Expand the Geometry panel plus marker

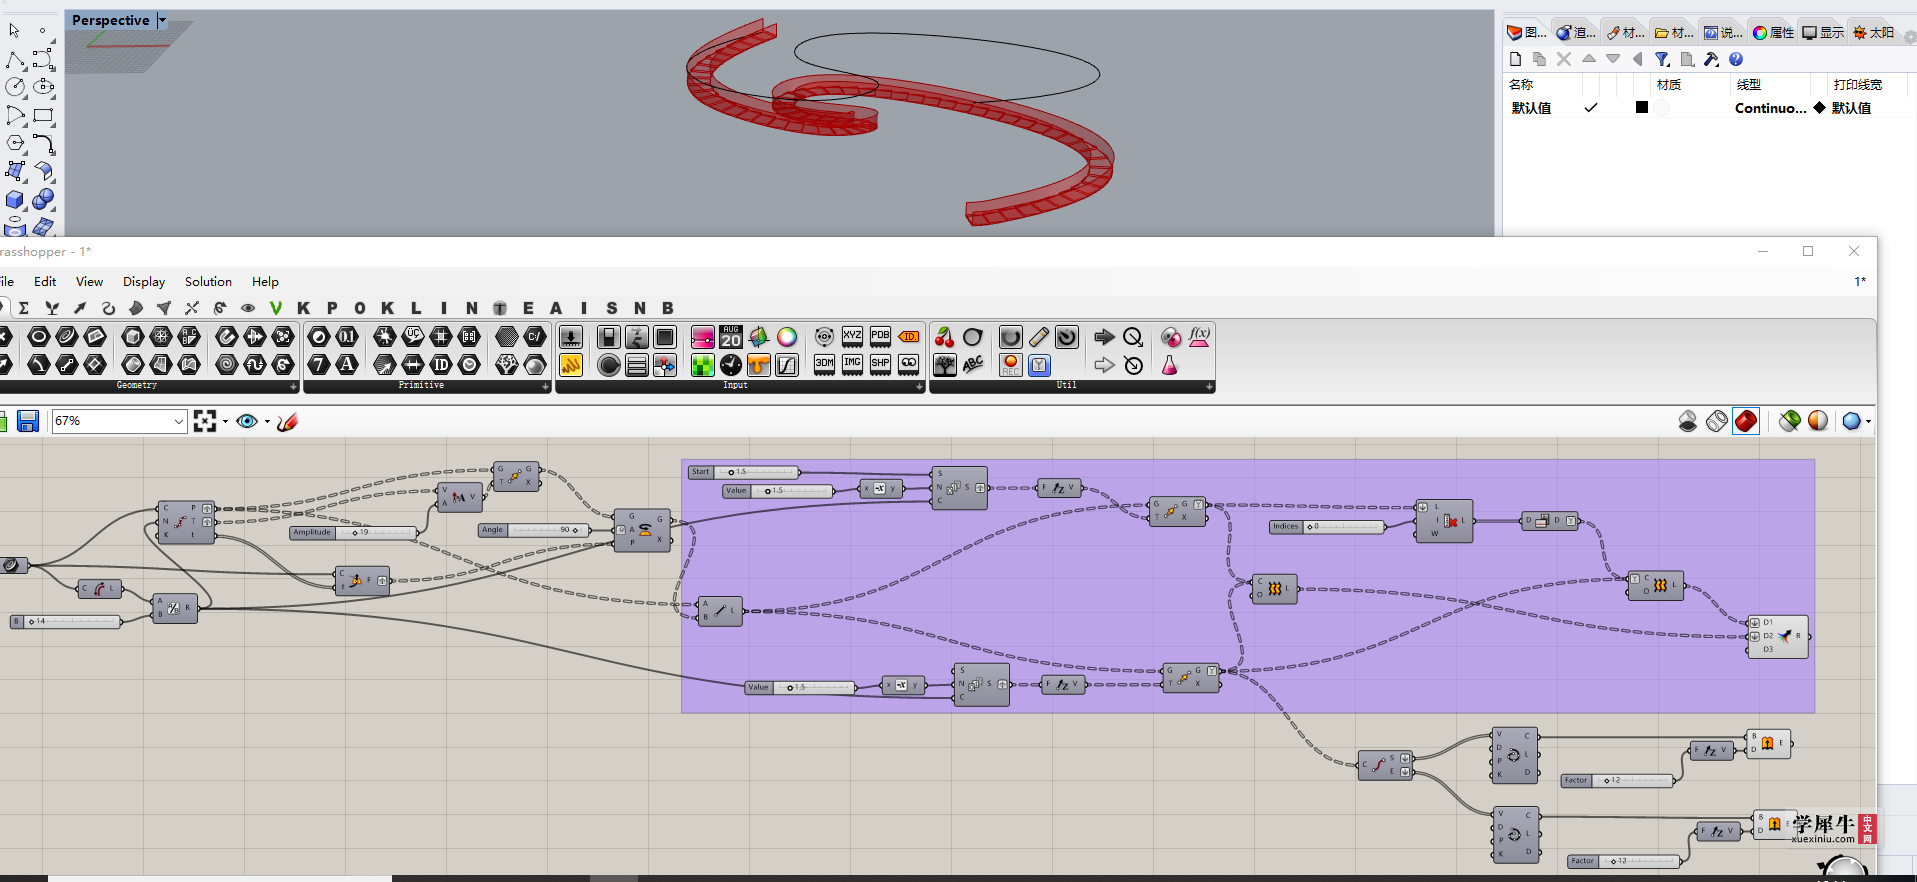click(x=293, y=386)
